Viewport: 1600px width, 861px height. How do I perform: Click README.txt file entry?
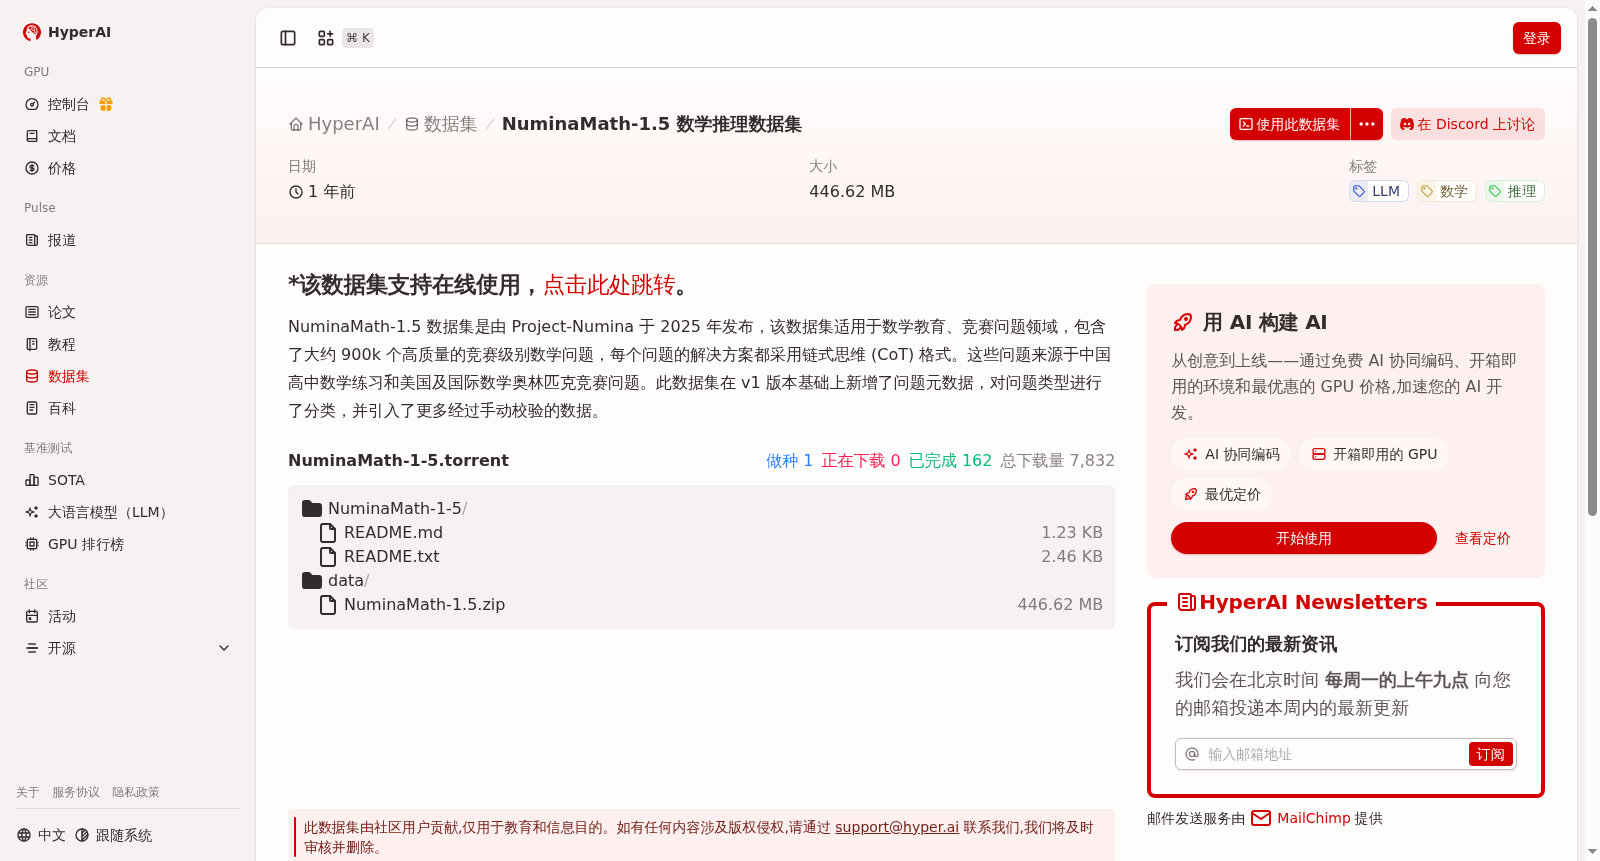[709, 556]
